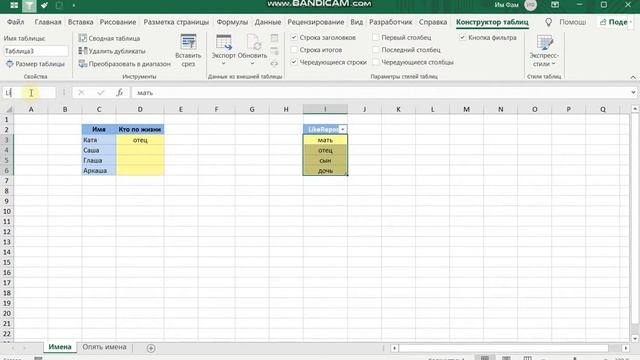Toggle Строка итогов checkbox
The image size is (640, 360).
click(294, 50)
